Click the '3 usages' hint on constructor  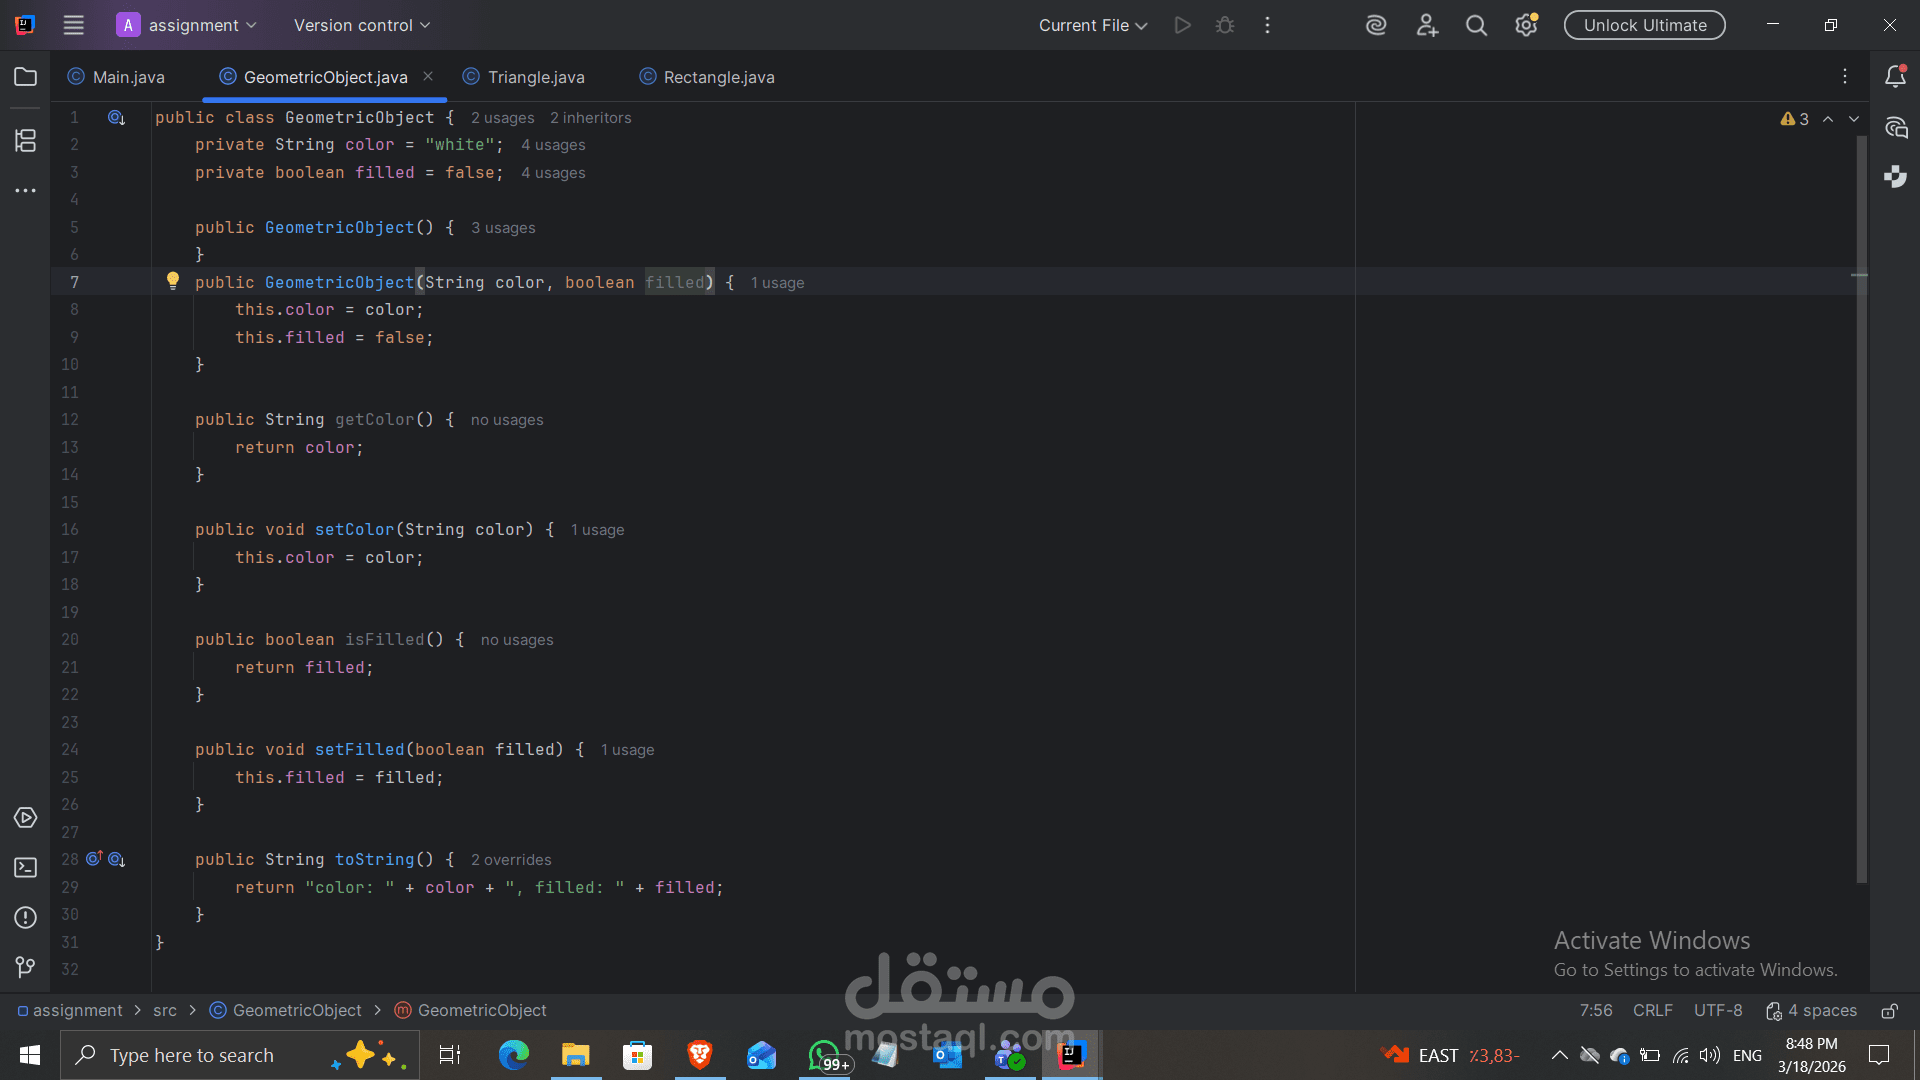503,228
